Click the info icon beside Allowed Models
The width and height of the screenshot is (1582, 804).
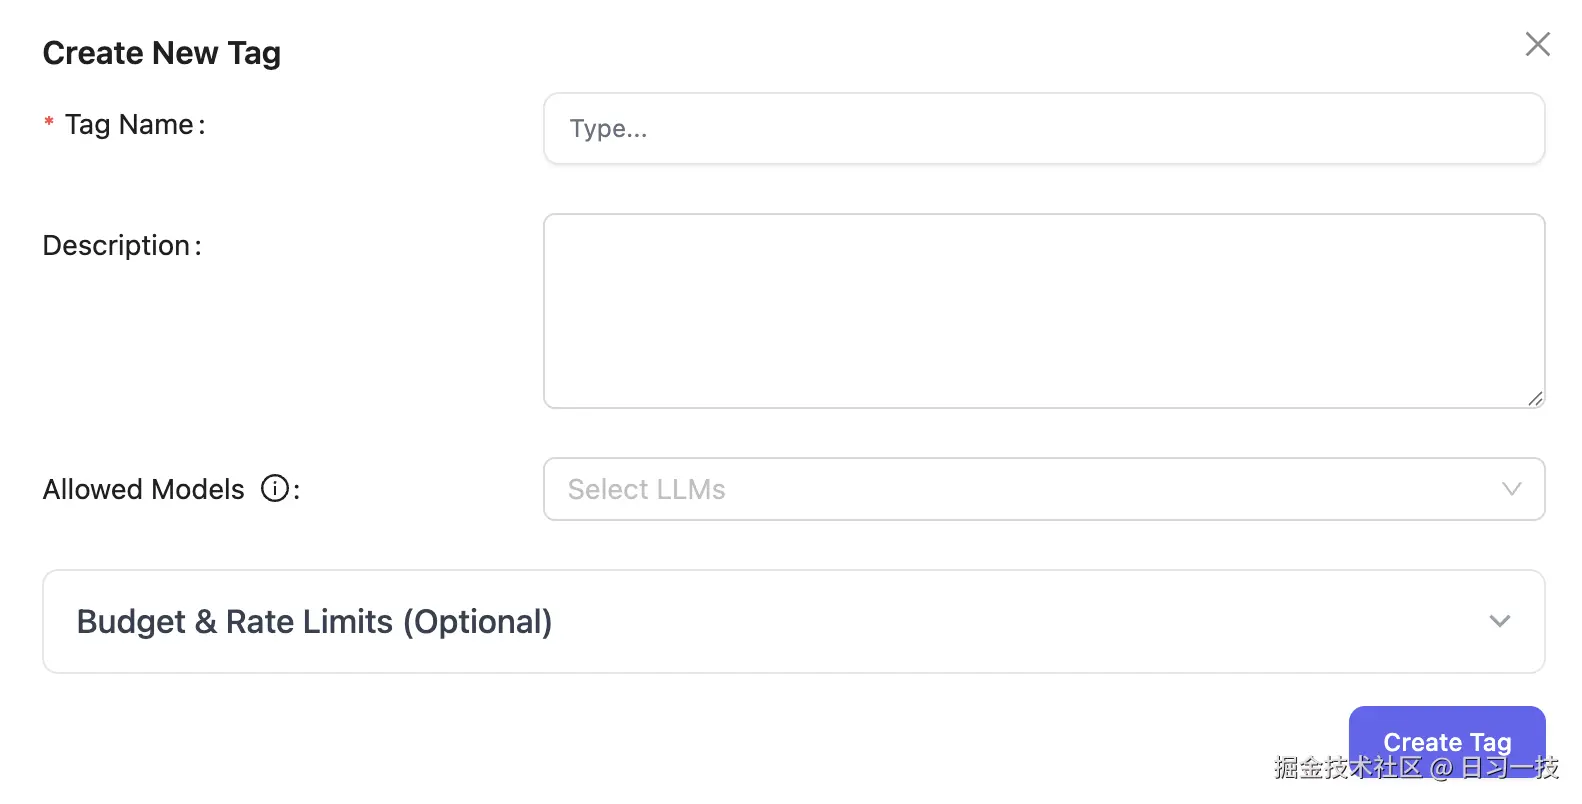(275, 488)
